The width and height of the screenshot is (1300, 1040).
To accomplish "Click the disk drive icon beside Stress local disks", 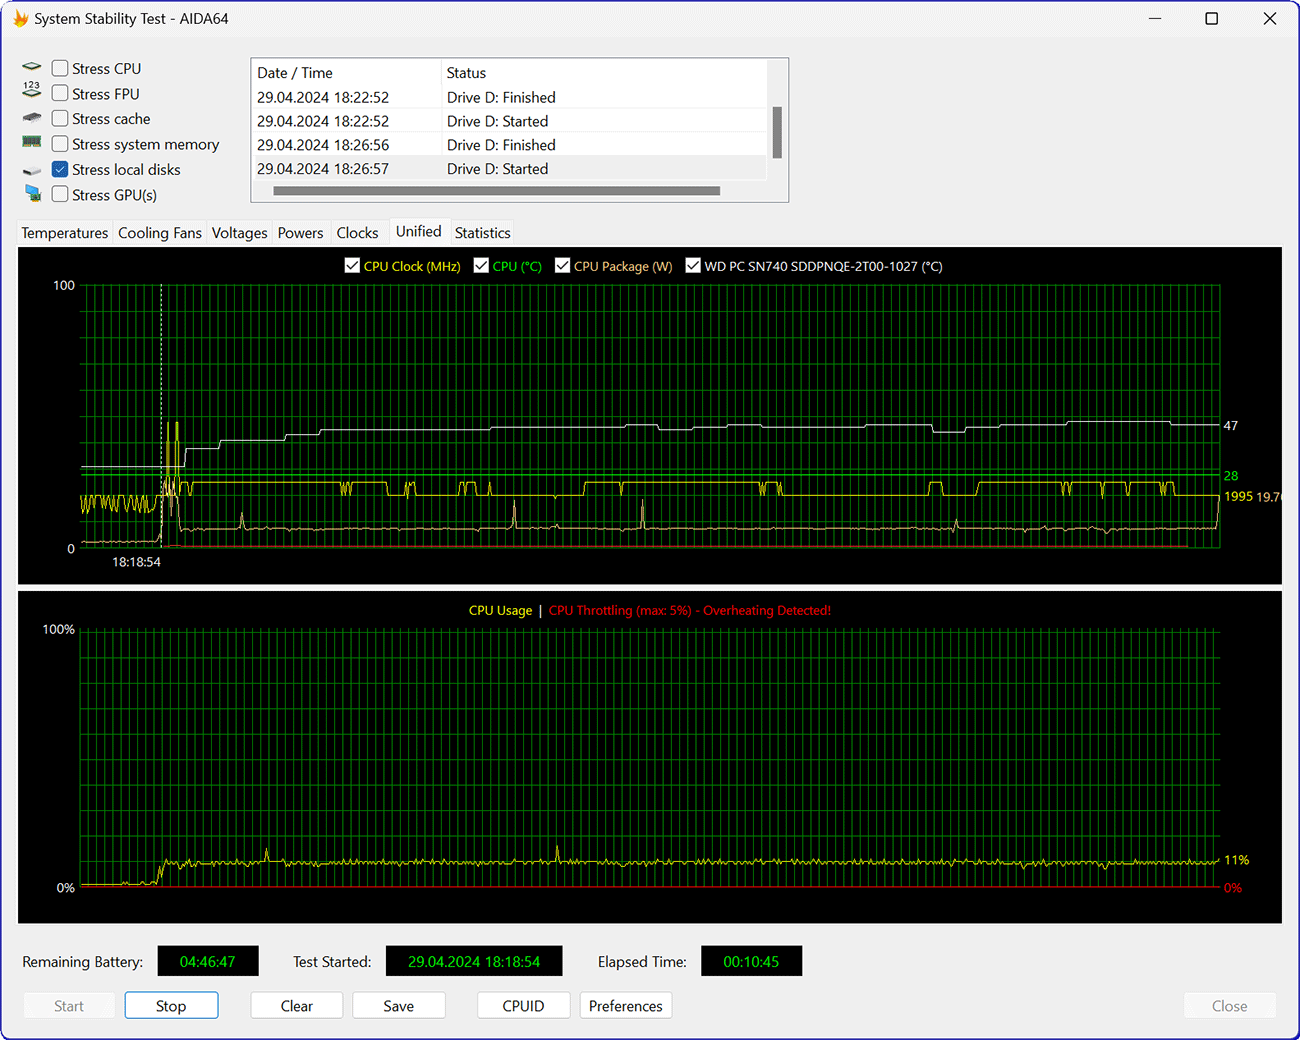I will click(x=32, y=171).
